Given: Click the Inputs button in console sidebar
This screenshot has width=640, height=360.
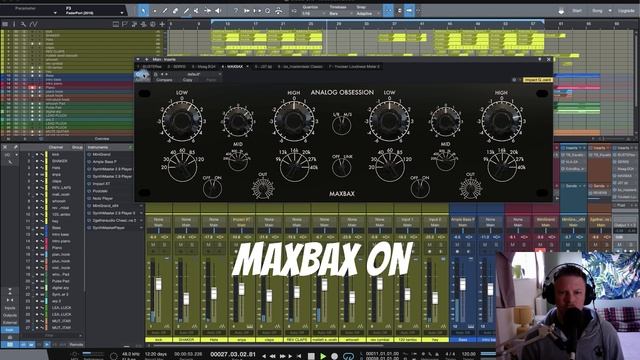Looking at the screenshot, I should (10, 308).
